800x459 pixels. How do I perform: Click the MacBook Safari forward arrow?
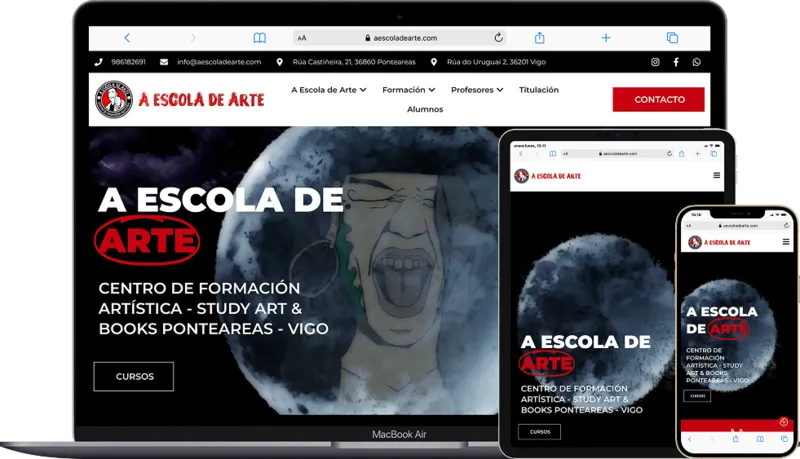[193, 37]
